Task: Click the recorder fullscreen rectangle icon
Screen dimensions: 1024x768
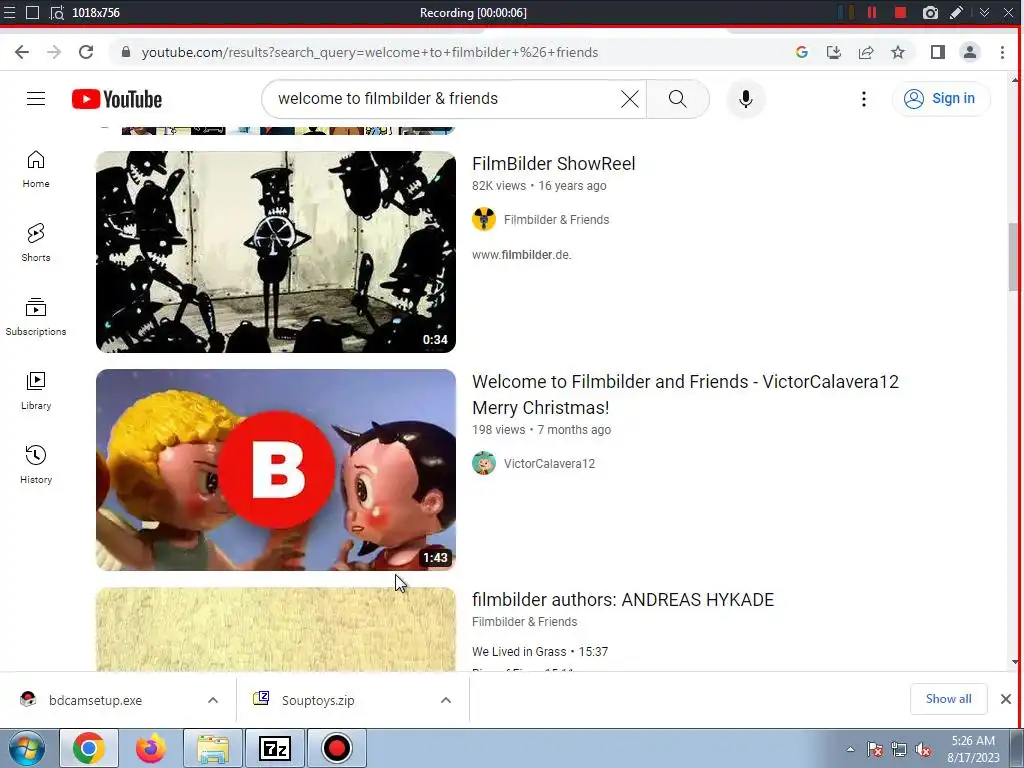Action: [x=32, y=12]
